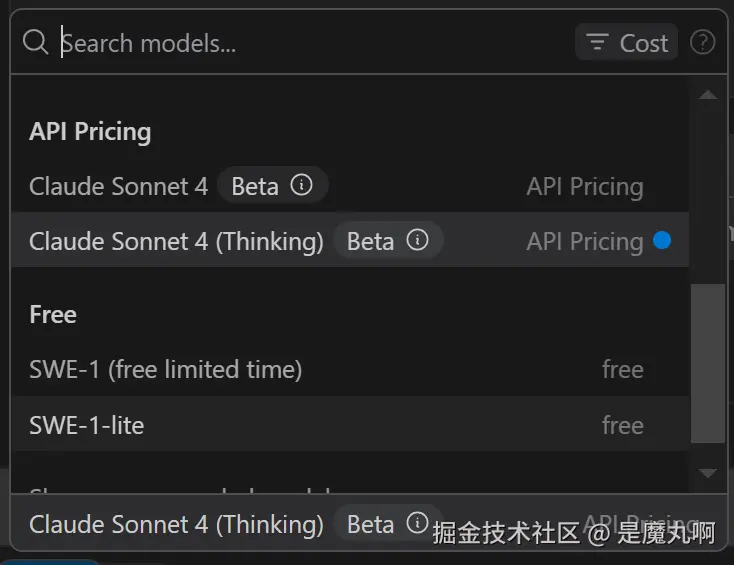Click Beta badge in the bottom selector bar
734x565 pixels.
tap(370, 524)
